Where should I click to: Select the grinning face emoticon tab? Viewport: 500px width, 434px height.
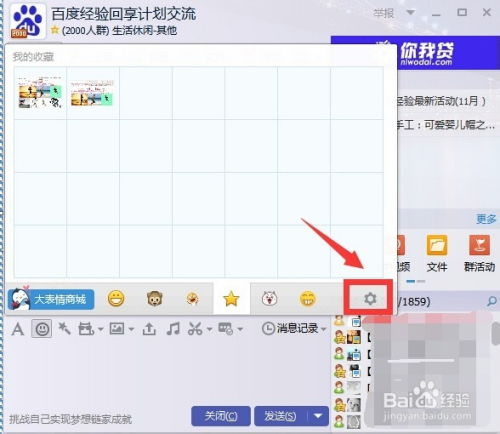click(308, 298)
